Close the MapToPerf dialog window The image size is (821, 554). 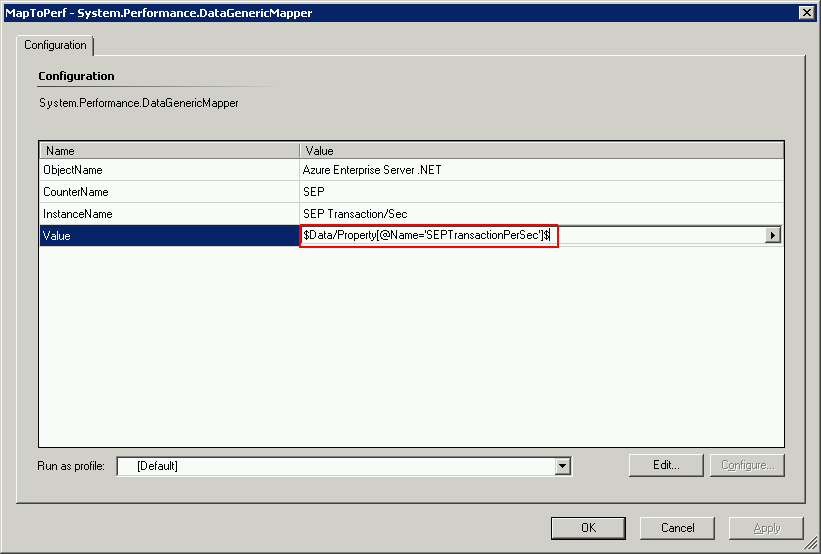(807, 13)
